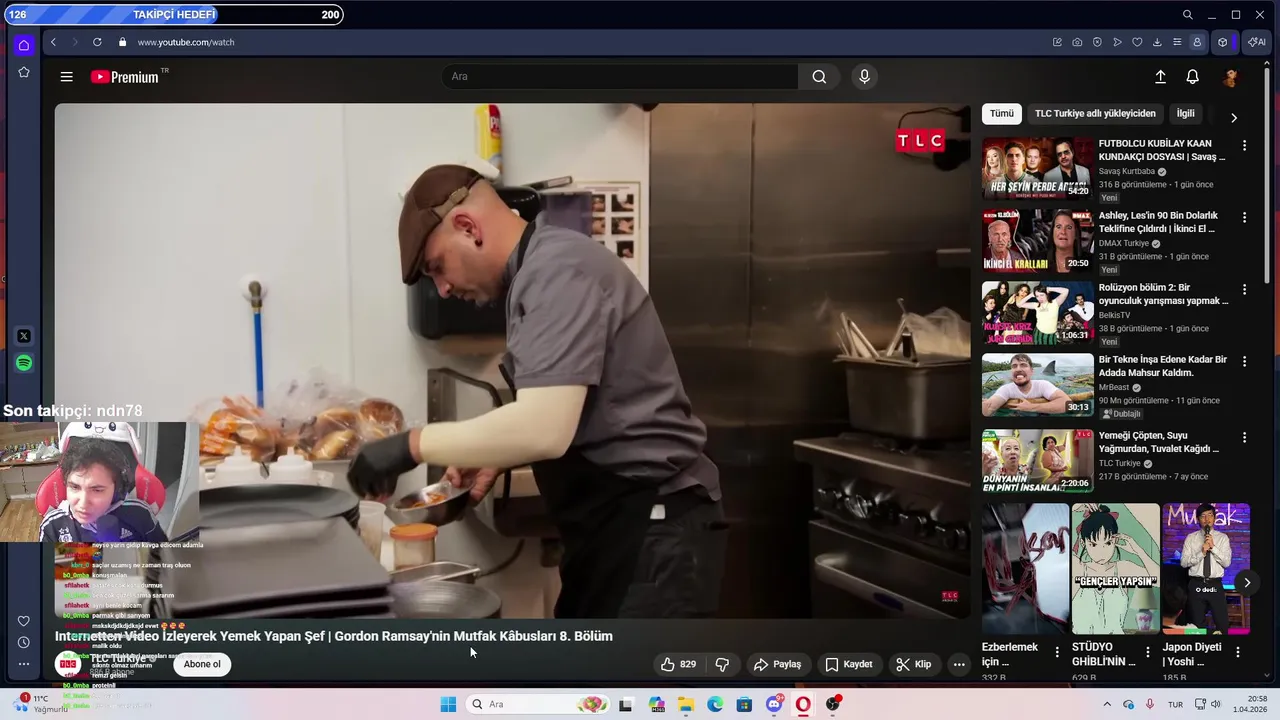The height and width of the screenshot is (720, 1280).
Task: Open Opera downloads icon
Action: click(x=1157, y=42)
